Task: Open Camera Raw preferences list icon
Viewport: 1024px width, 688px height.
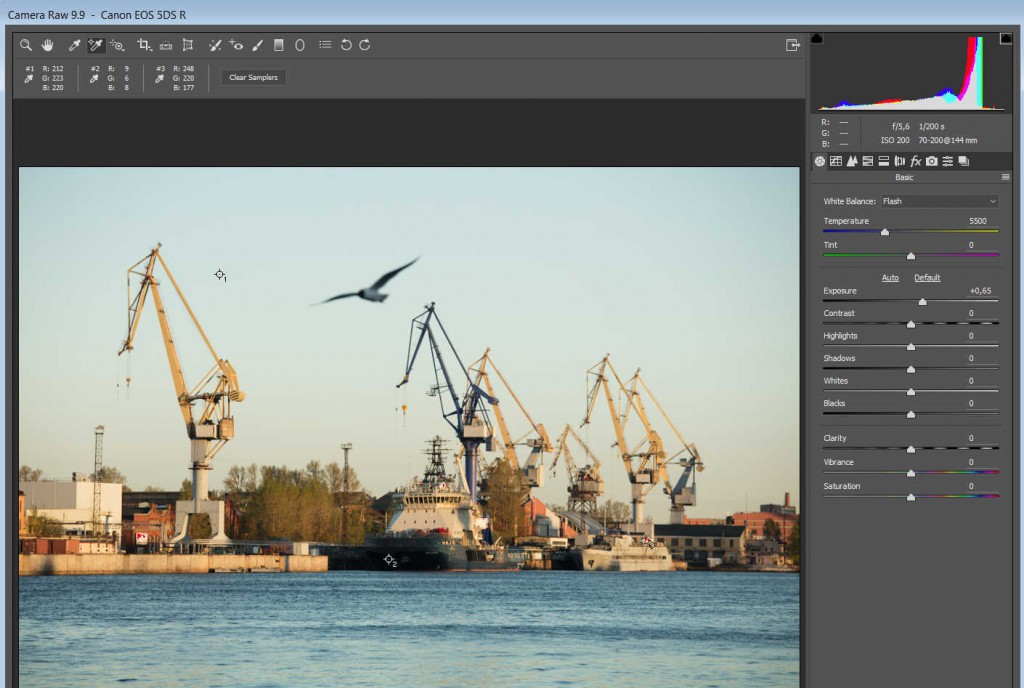Action: (325, 45)
